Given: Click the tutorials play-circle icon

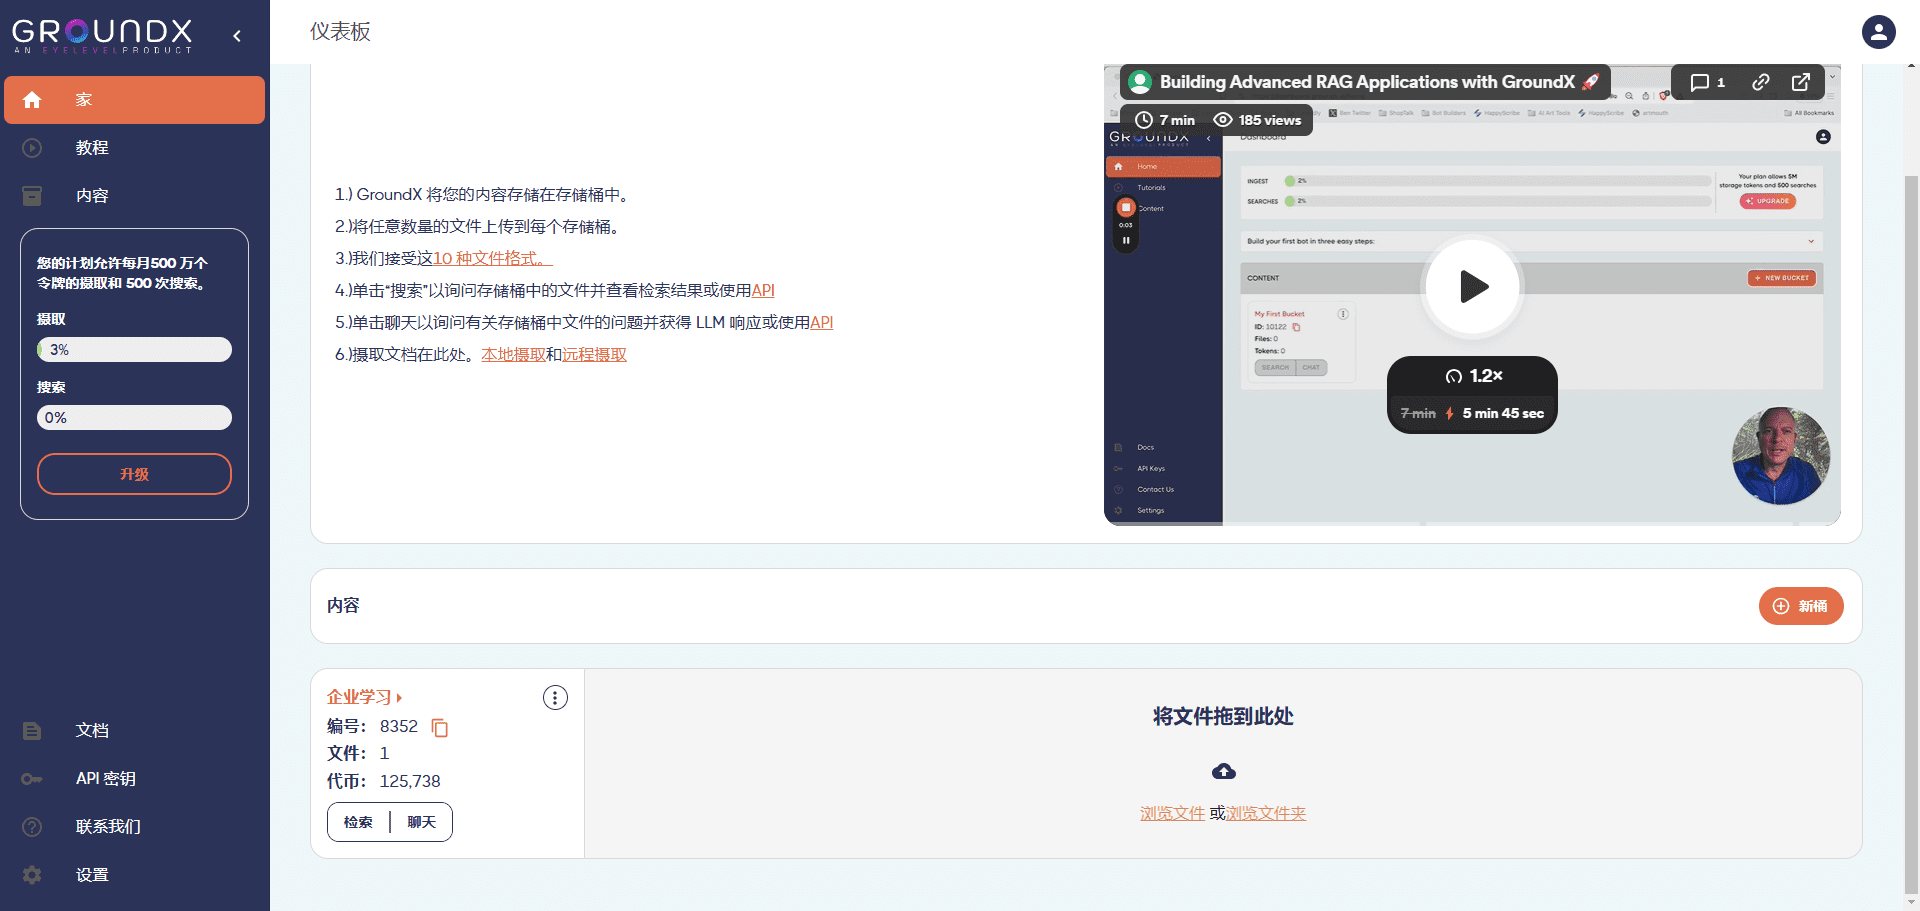Looking at the screenshot, I should click(x=32, y=148).
